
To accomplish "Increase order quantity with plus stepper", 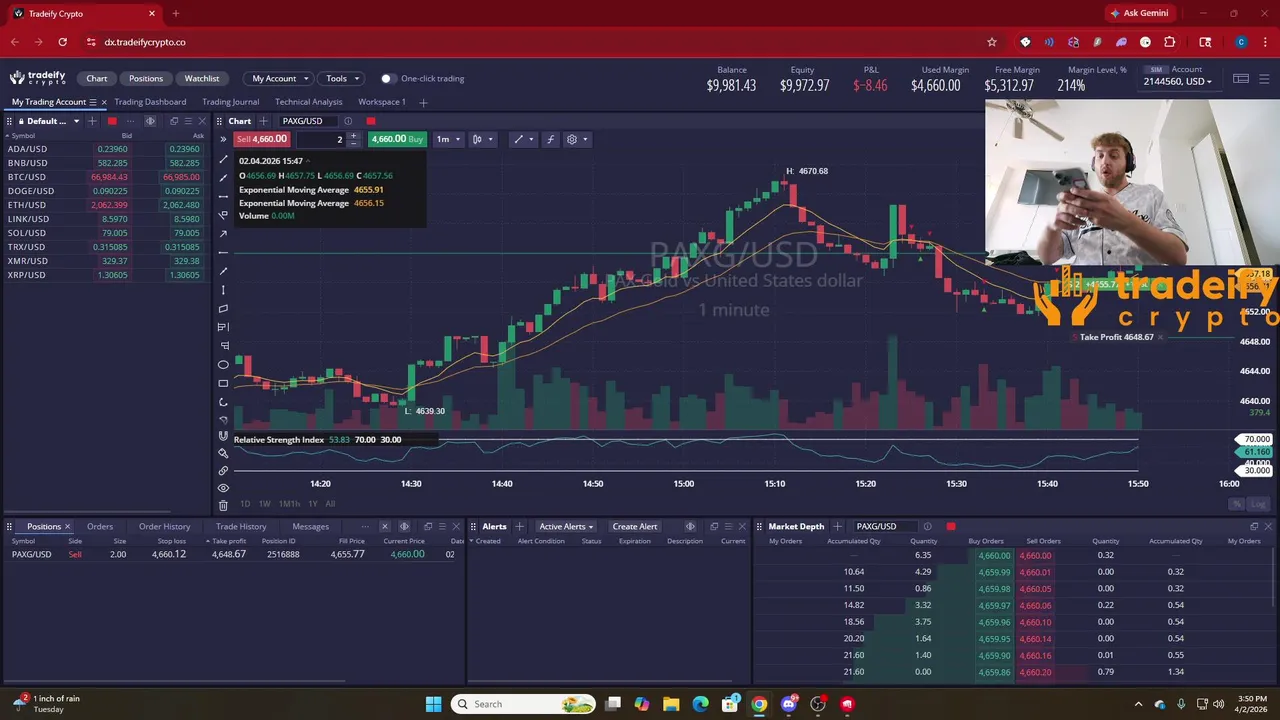I will click(x=353, y=135).
